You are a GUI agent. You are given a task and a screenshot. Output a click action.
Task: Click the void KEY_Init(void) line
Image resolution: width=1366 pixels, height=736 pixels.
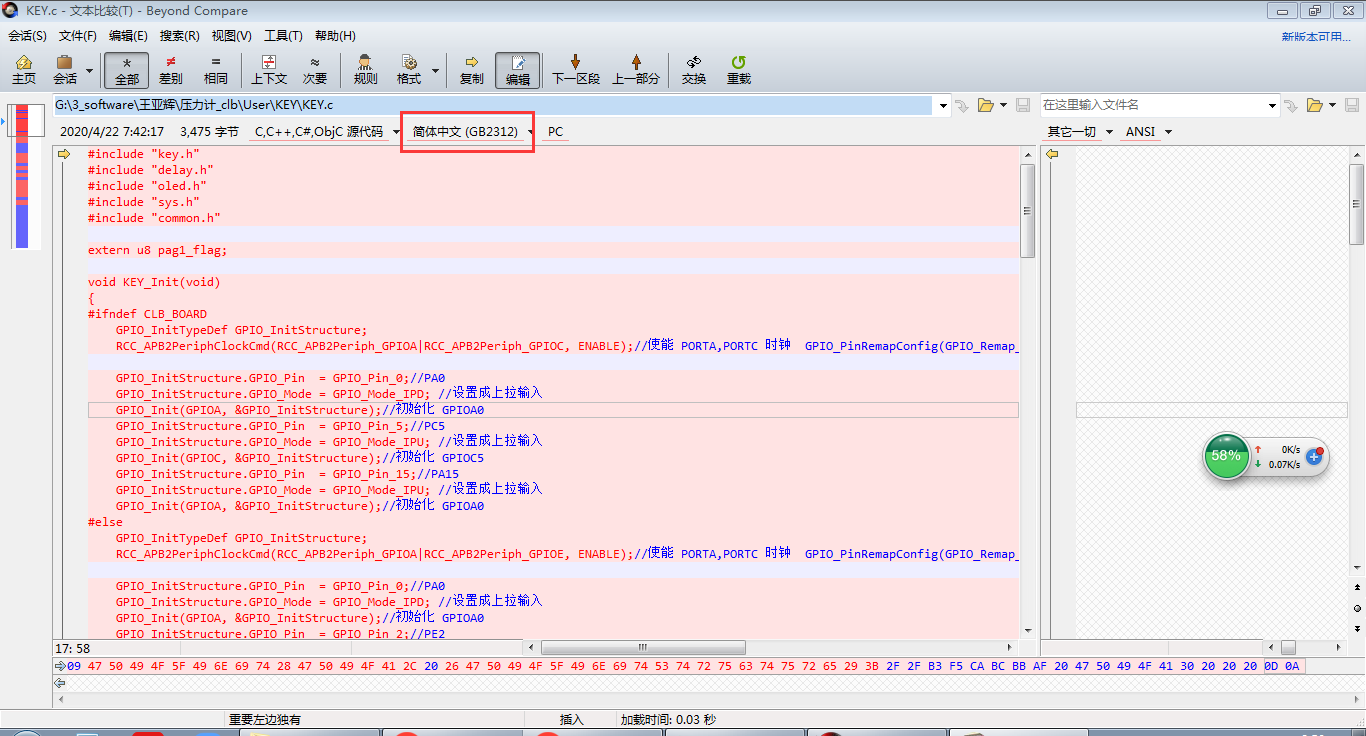(x=154, y=282)
